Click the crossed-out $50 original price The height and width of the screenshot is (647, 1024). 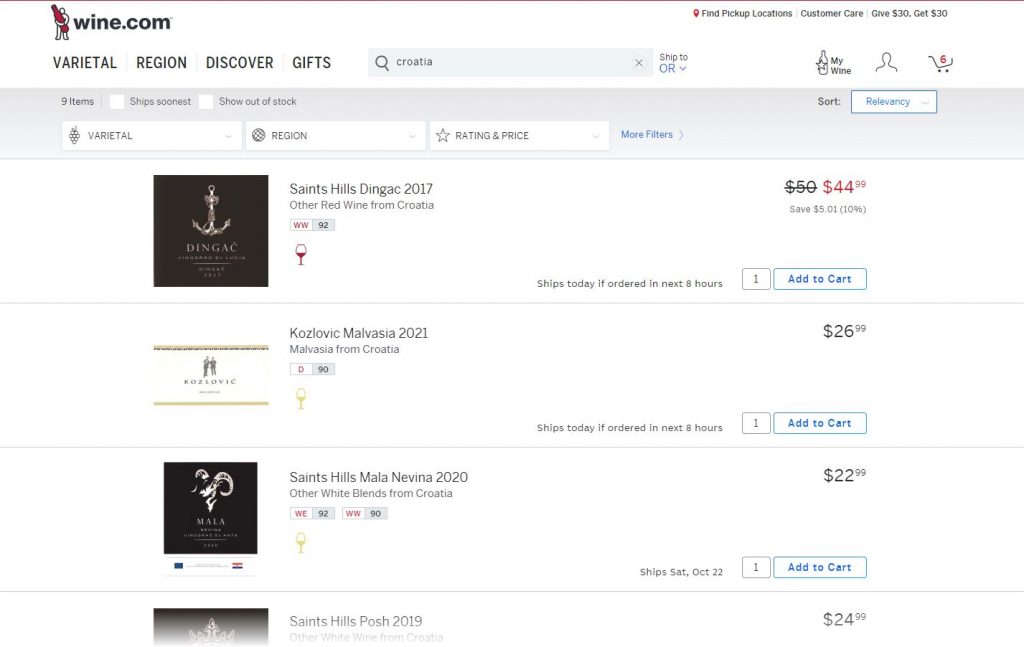(801, 187)
